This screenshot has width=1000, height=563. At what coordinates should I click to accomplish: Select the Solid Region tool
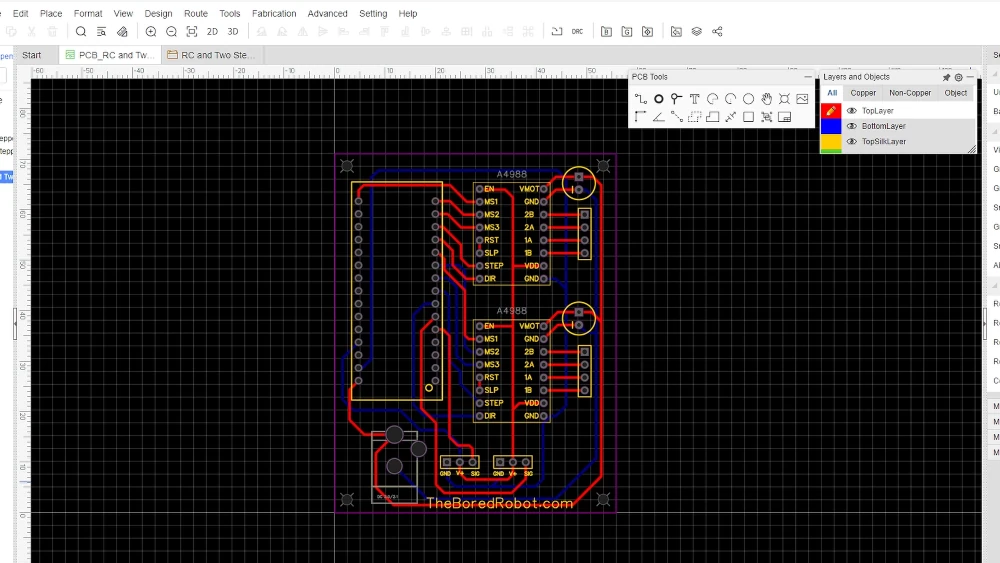(x=712, y=117)
